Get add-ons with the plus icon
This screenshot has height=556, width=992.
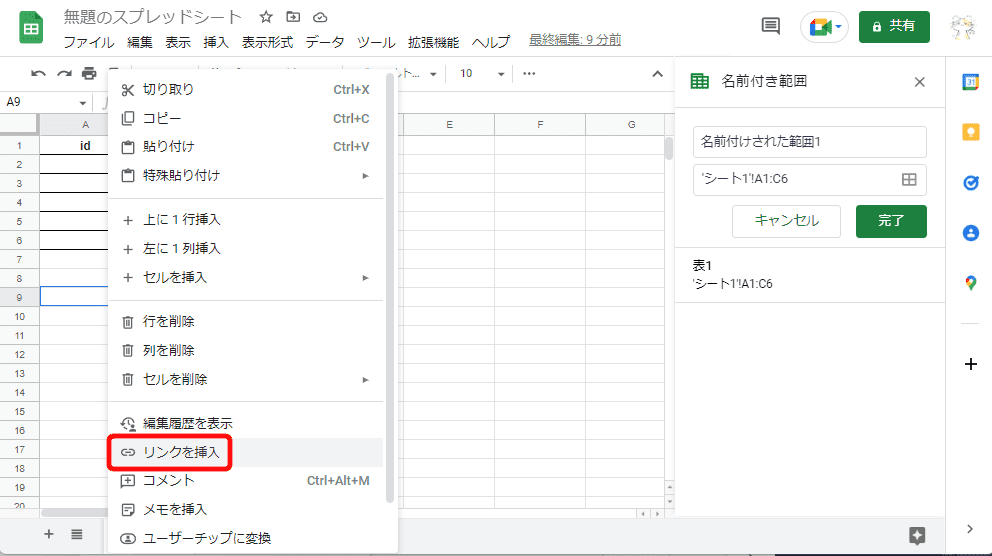coord(970,364)
